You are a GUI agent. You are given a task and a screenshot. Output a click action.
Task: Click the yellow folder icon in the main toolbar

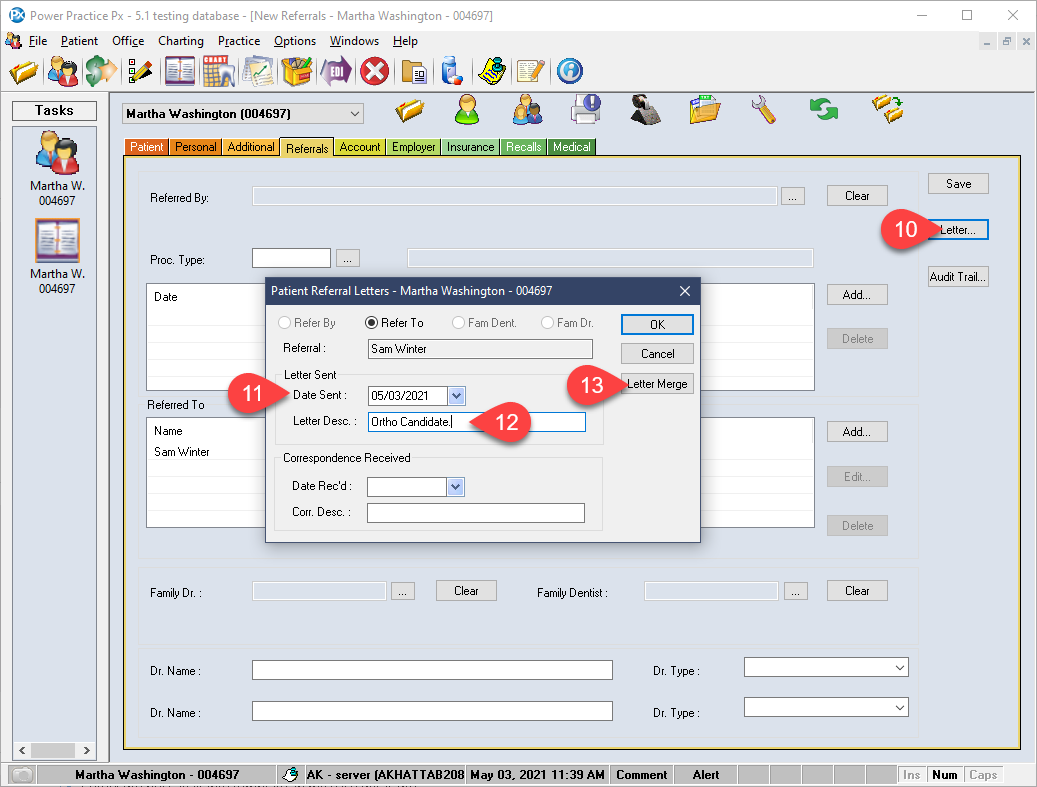click(x=23, y=71)
